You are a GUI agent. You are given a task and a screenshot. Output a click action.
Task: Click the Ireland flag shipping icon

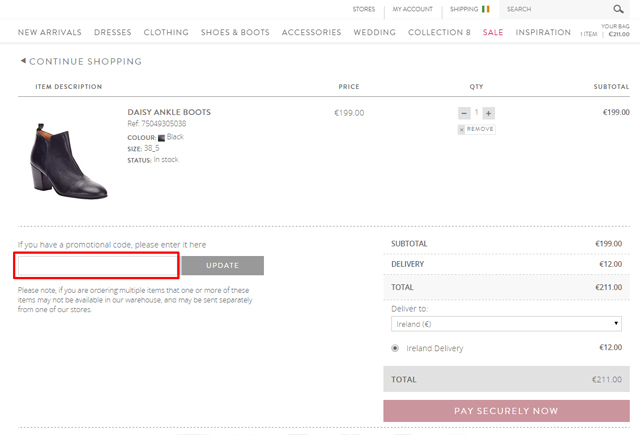pos(486,10)
